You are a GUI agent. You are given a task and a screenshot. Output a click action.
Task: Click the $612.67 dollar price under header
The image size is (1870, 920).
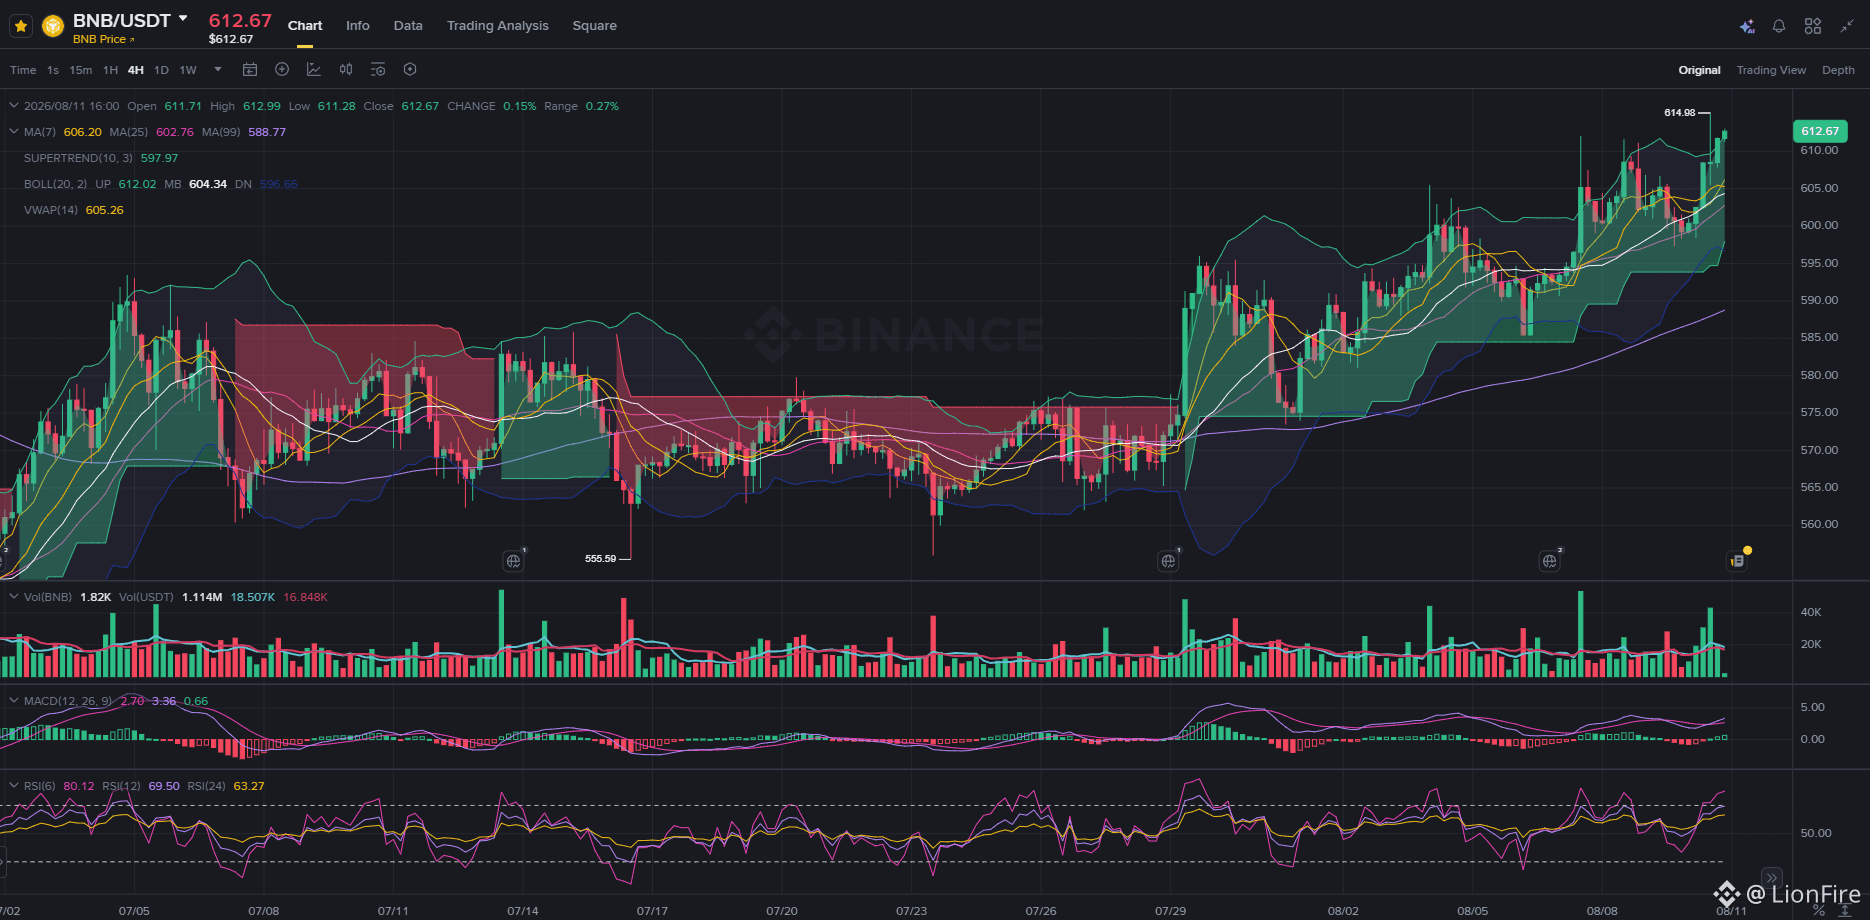[231, 40]
